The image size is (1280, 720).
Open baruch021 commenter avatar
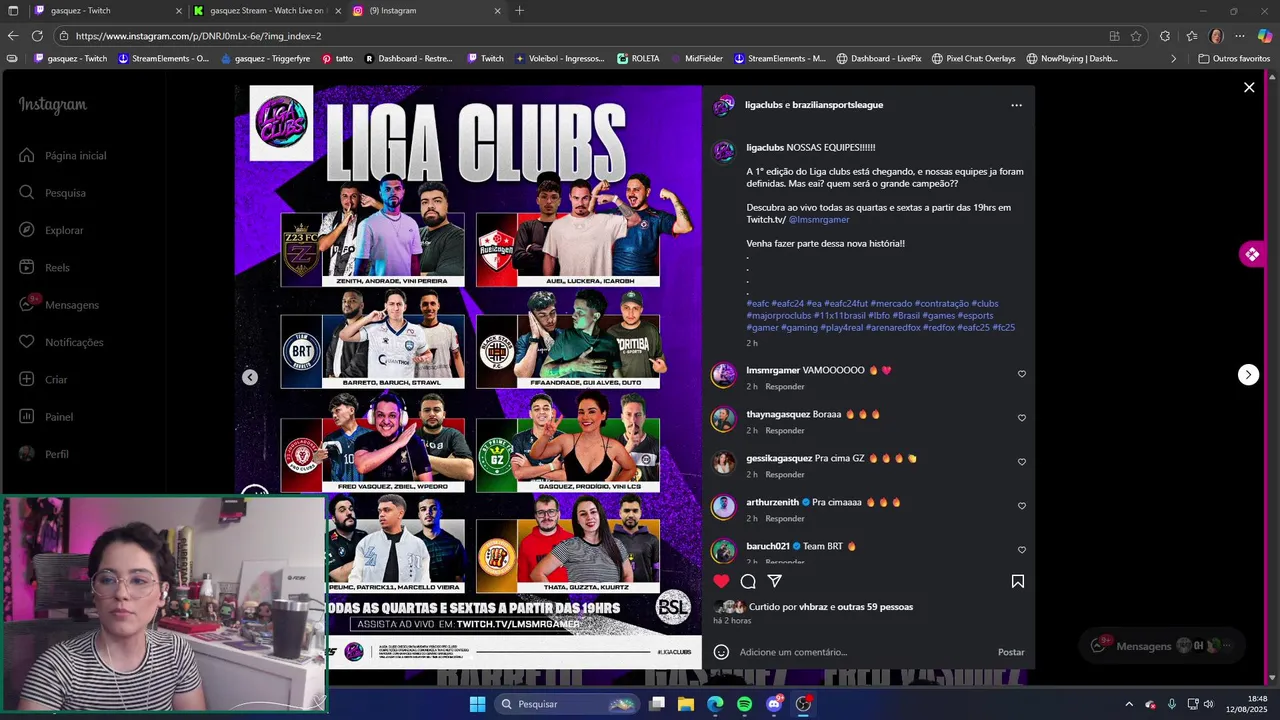pos(723,551)
